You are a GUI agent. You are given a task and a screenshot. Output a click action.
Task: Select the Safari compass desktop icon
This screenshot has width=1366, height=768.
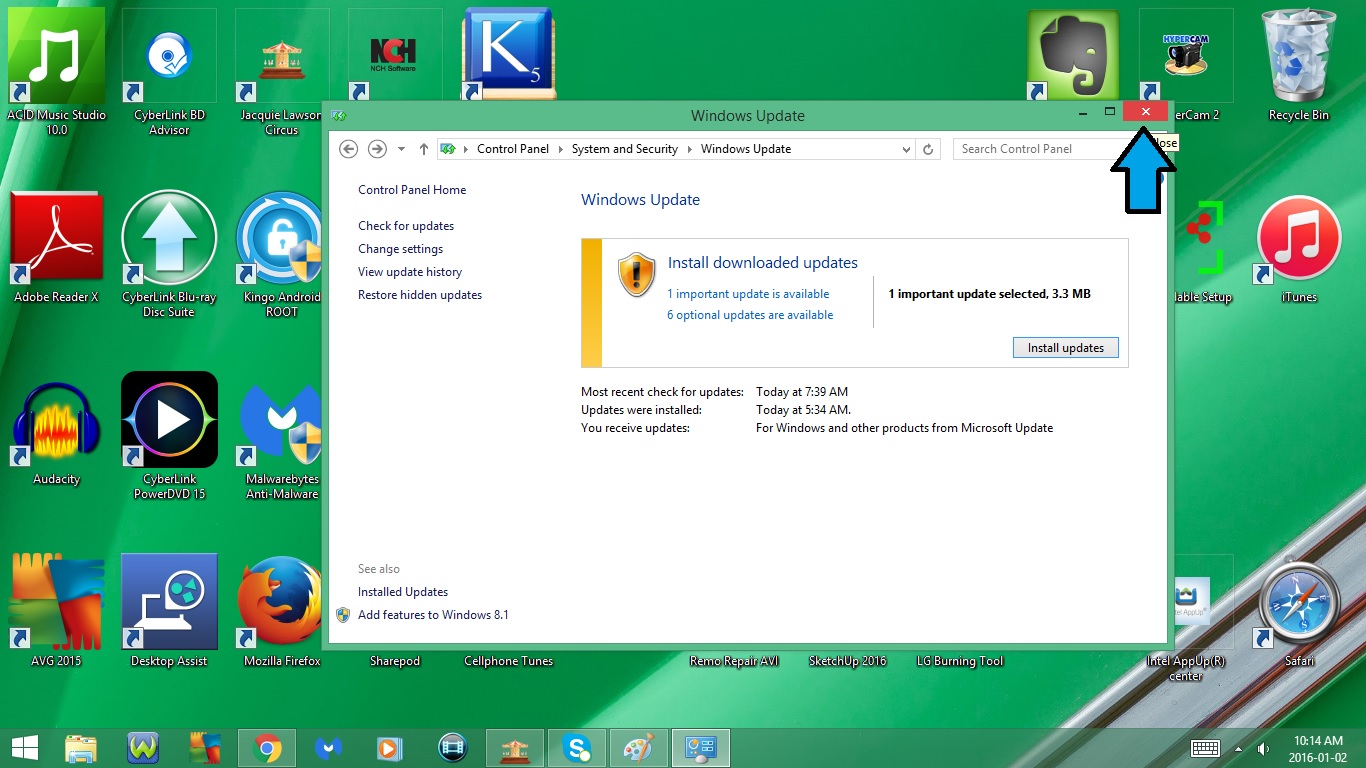coord(1299,611)
